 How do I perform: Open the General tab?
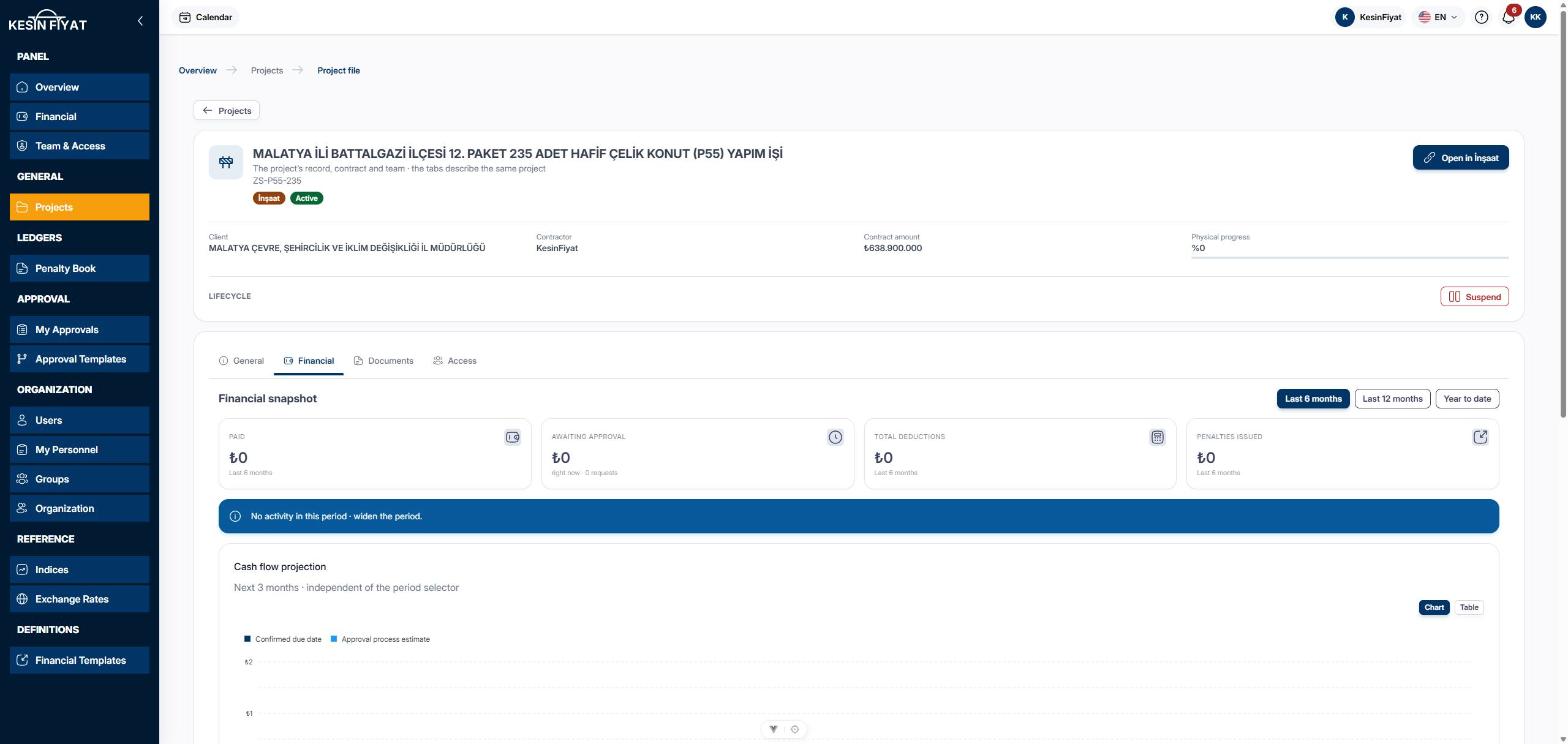tap(241, 361)
